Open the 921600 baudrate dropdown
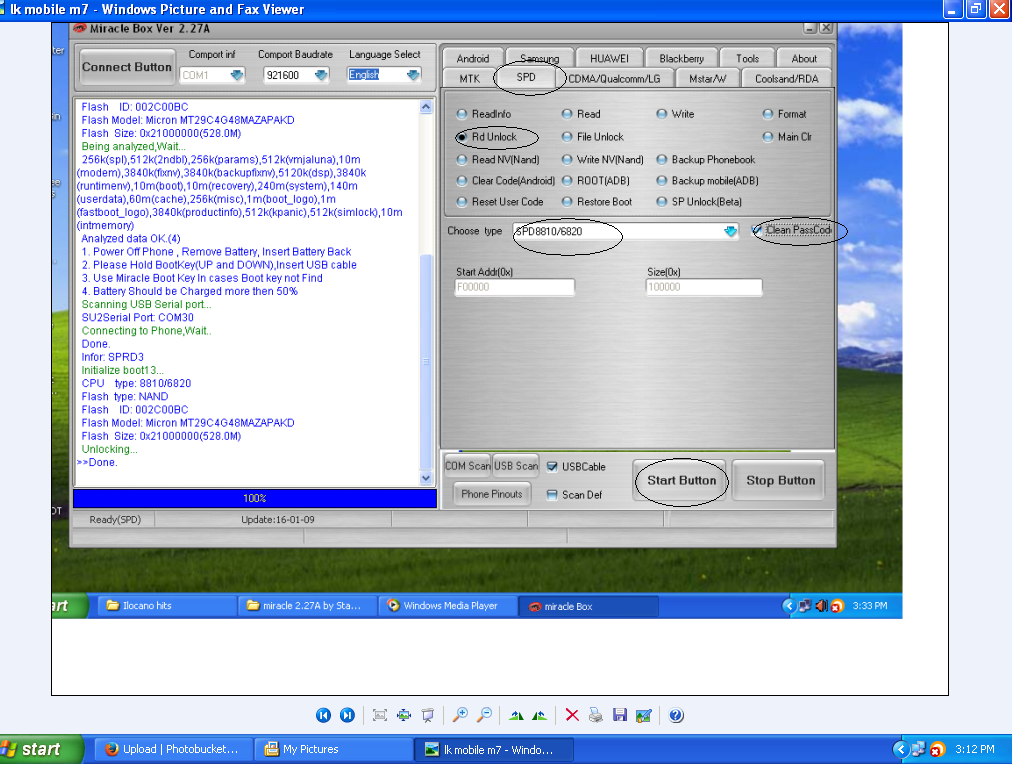The image size is (1024, 768). (321, 75)
